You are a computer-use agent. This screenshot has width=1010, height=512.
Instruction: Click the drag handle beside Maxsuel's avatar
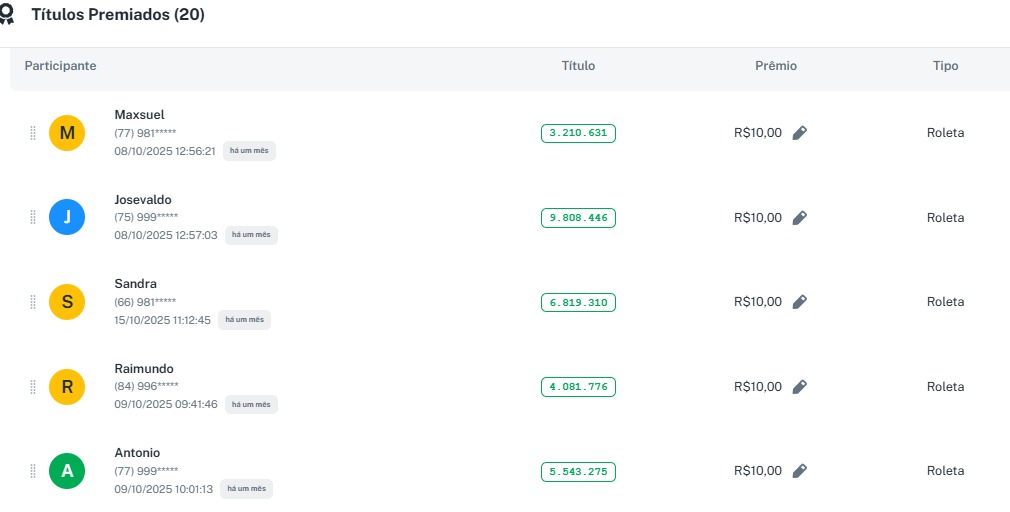point(33,133)
